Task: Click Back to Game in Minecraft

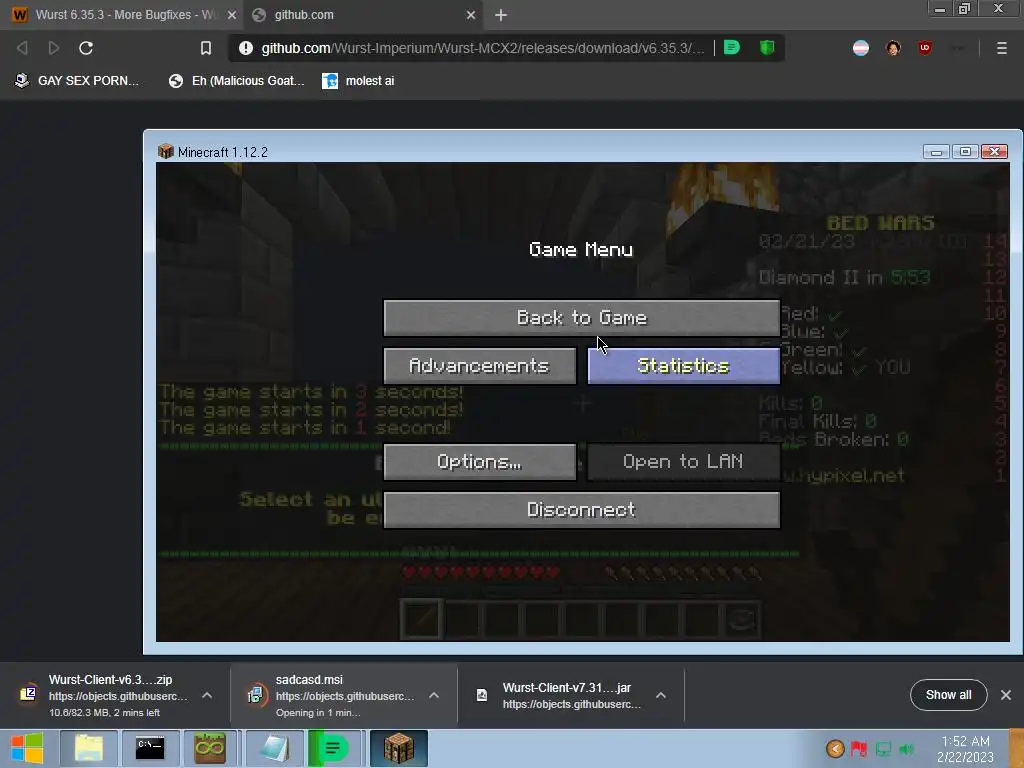Action: tap(581, 318)
